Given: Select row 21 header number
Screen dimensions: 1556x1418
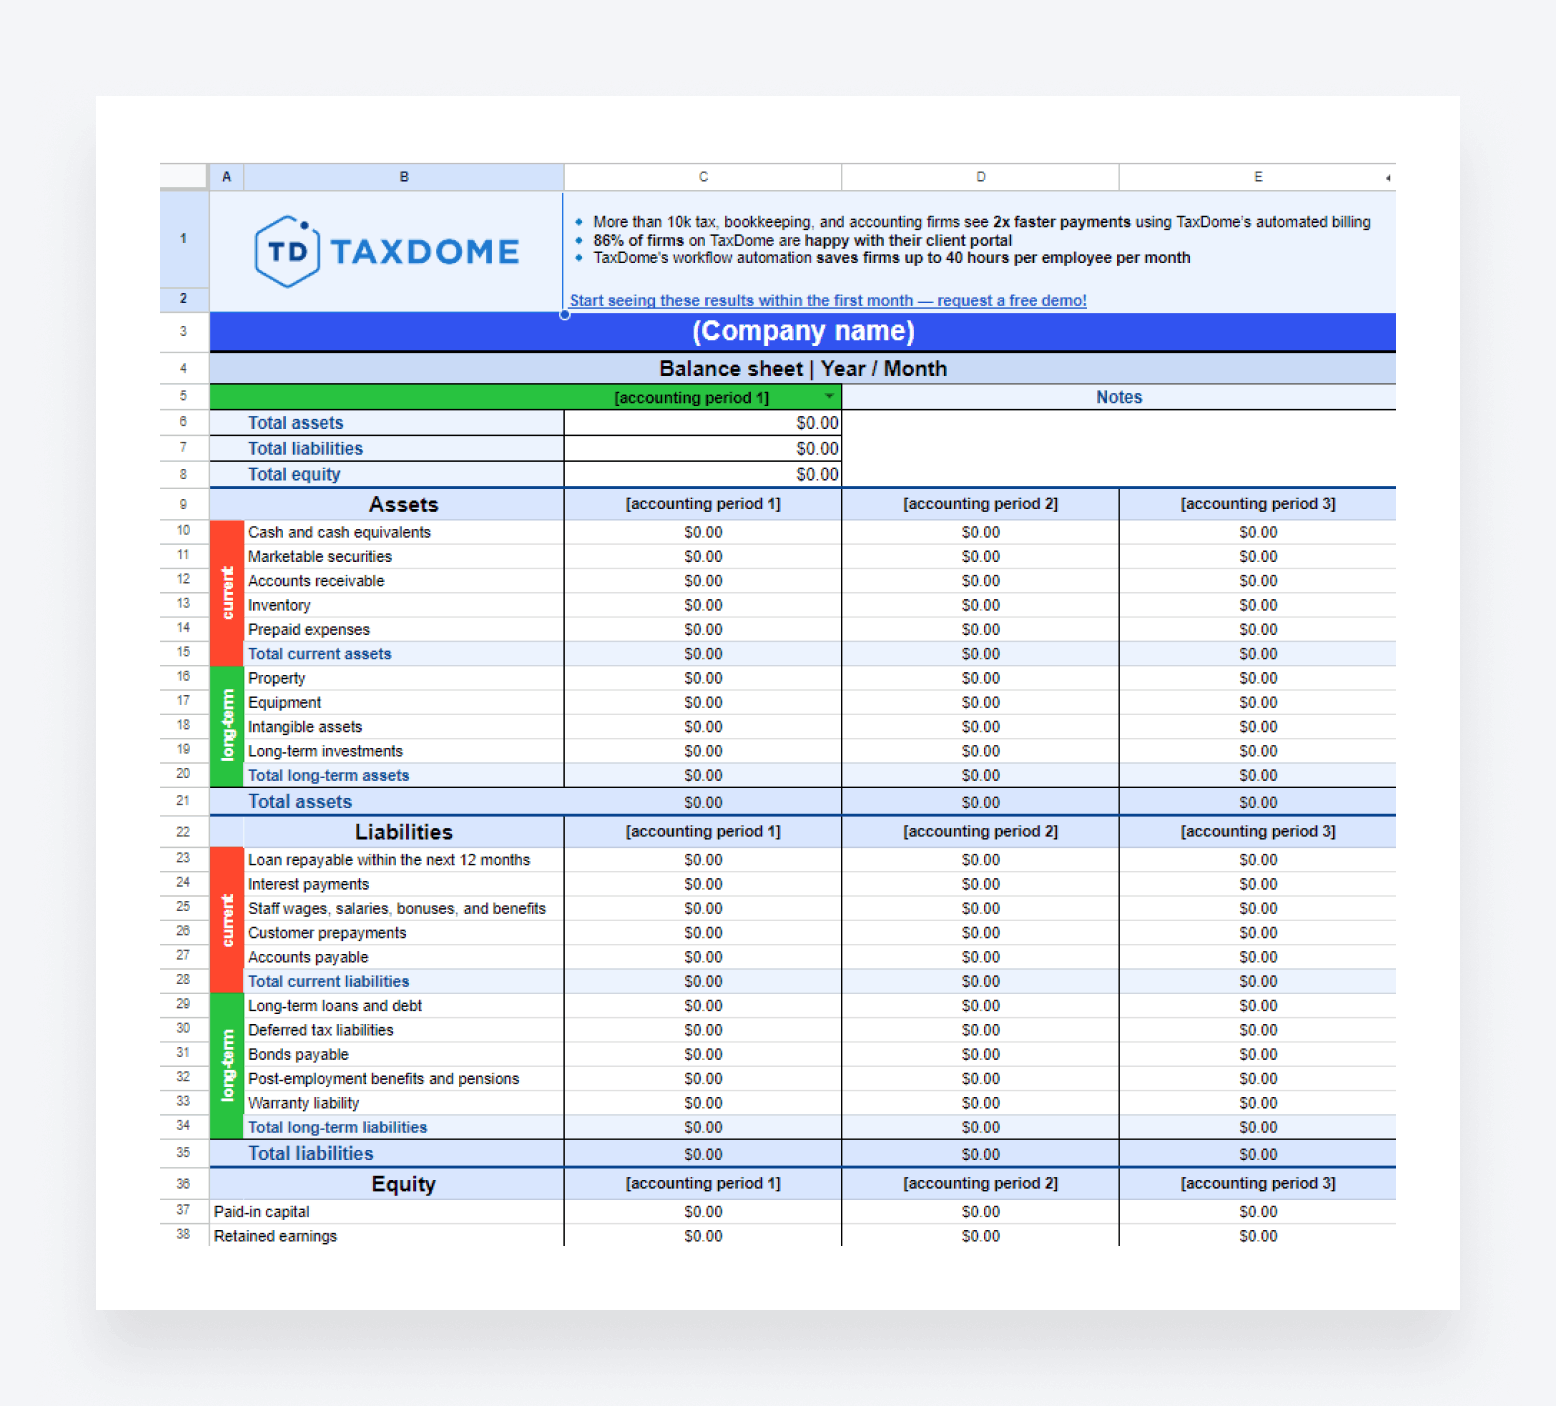Looking at the screenshot, I should point(183,801).
